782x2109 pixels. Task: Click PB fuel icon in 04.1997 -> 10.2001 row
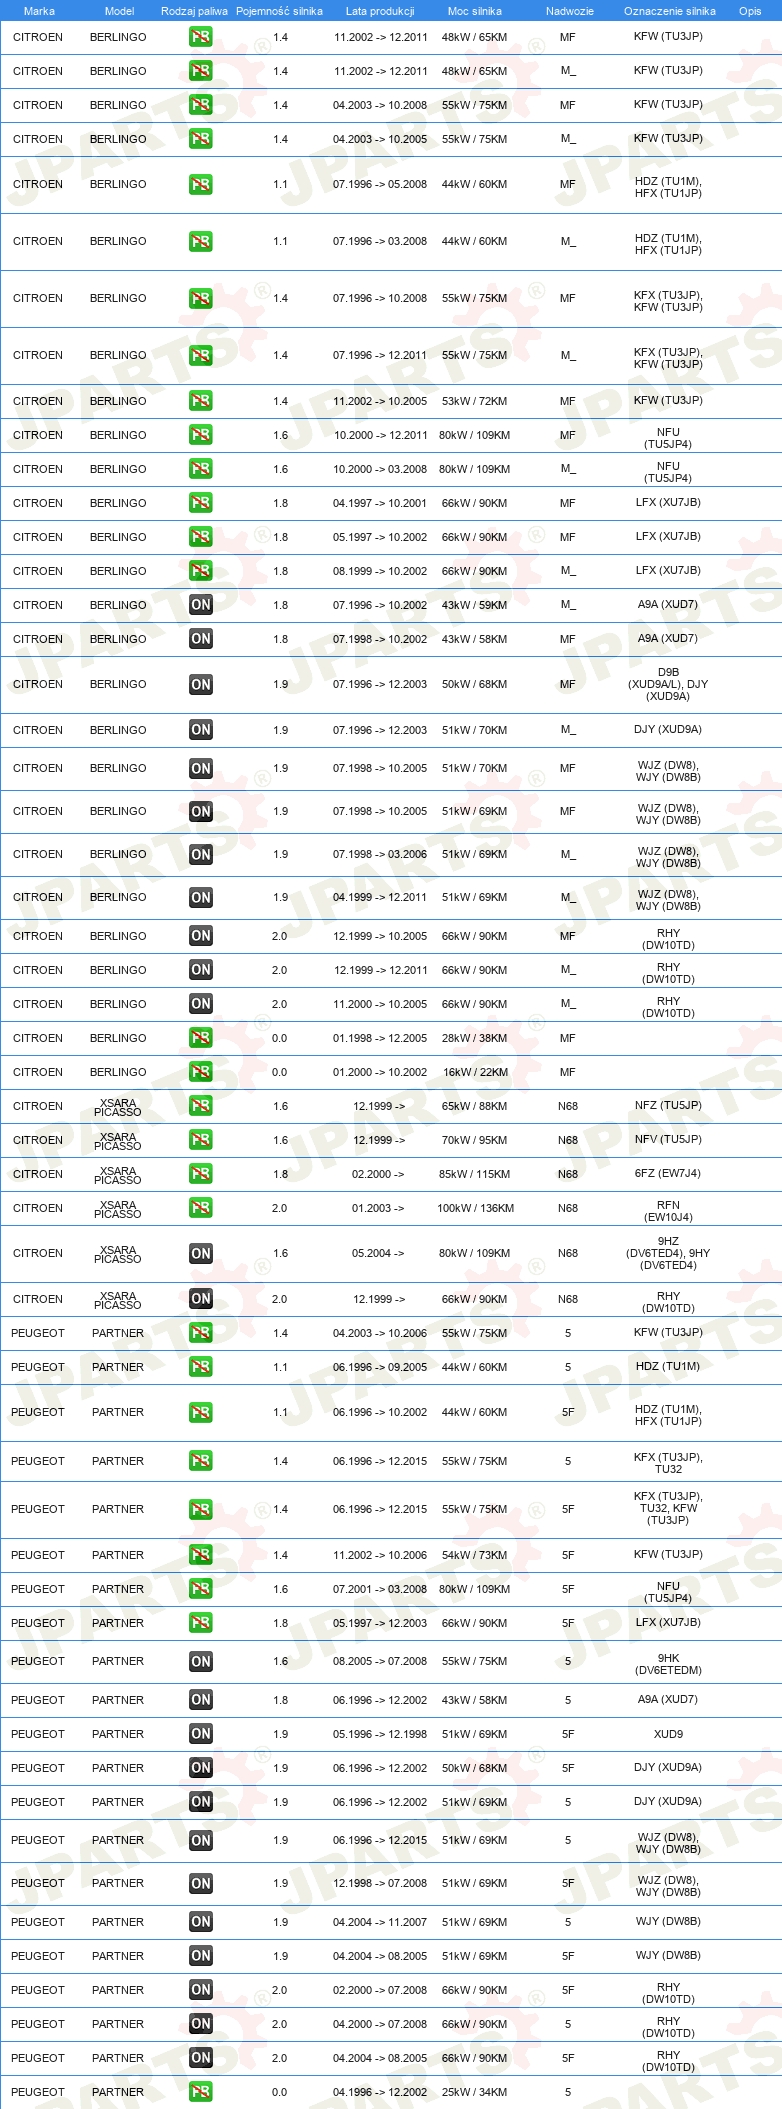tap(201, 503)
